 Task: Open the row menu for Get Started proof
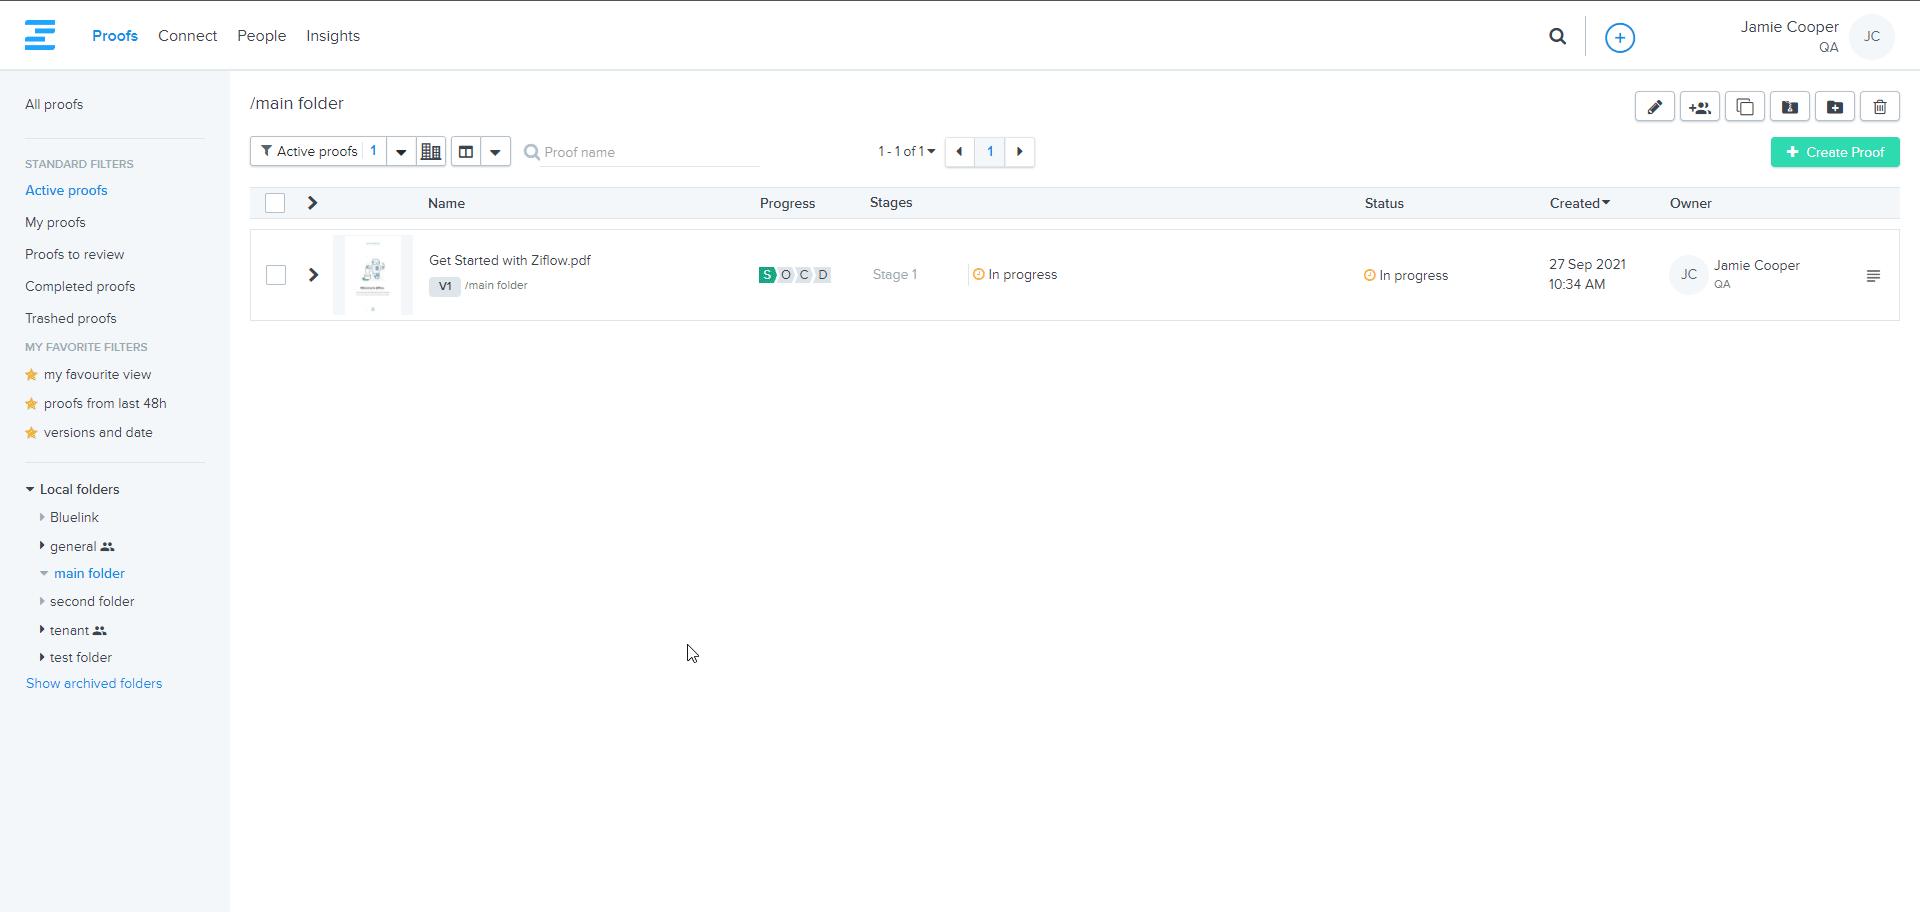point(1872,276)
